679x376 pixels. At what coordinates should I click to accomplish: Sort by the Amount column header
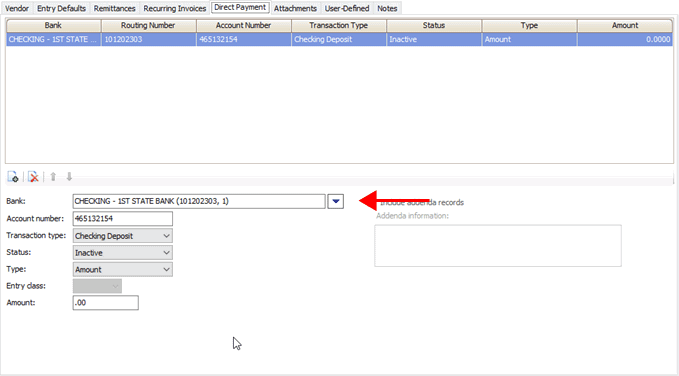click(x=625, y=26)
